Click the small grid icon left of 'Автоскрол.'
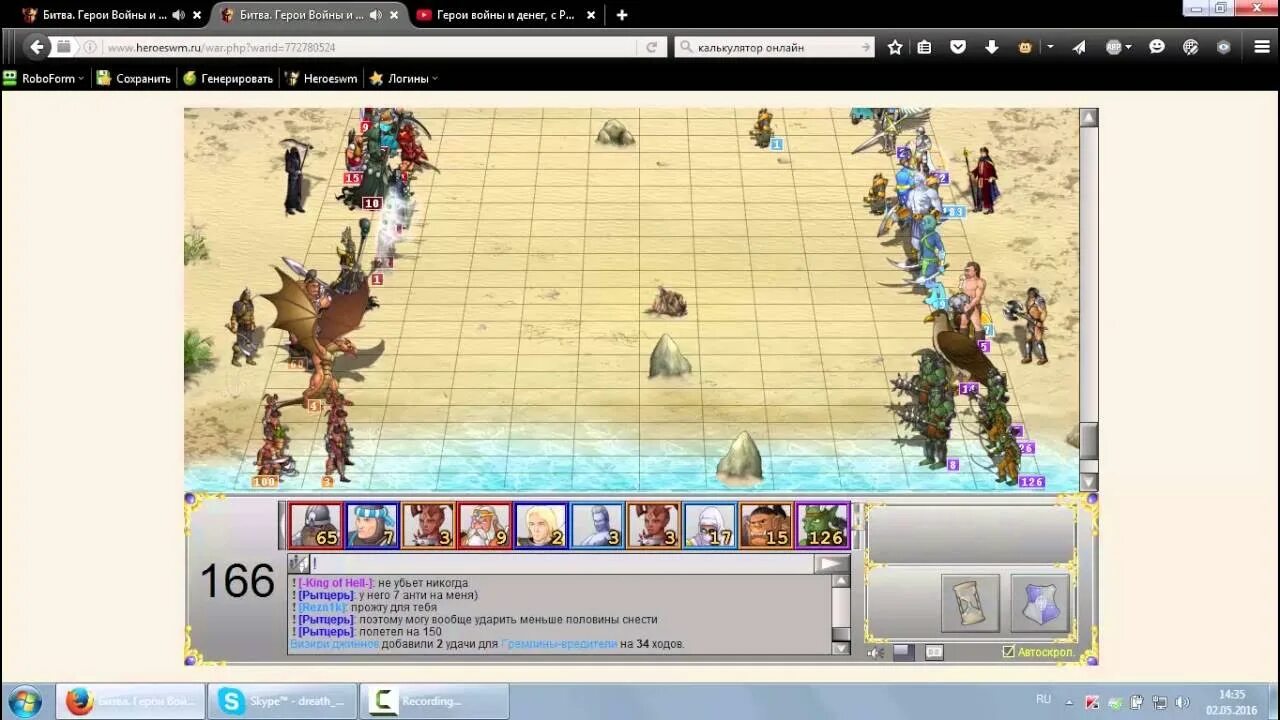This screenshot has width=1280, height=720. coord(934,652)
